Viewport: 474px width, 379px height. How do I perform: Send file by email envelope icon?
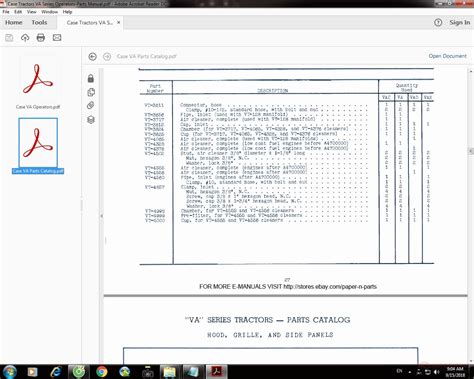(57, 38)
